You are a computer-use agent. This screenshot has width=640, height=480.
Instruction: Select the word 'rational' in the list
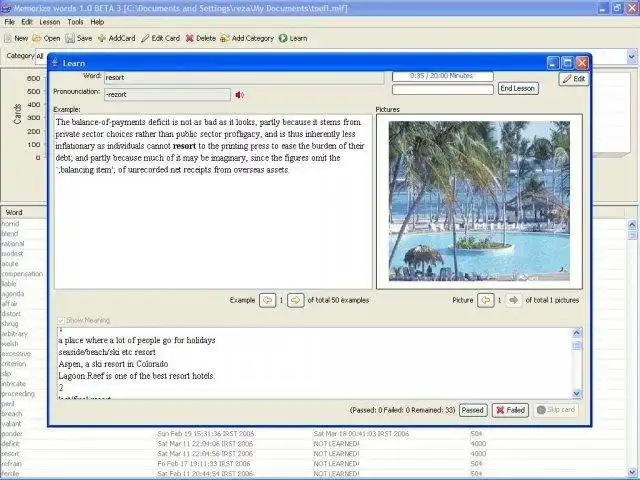click(13, 244)
